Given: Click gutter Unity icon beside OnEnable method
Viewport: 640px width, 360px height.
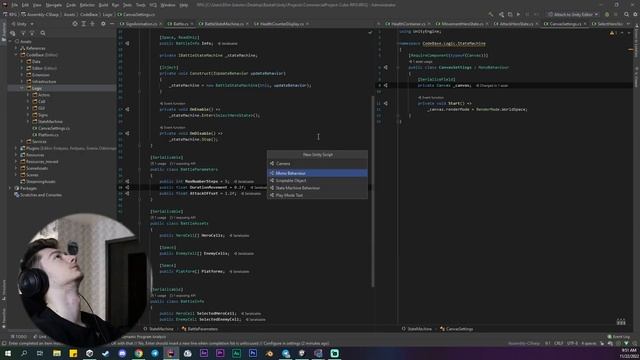Looking at the screenshot, I should pos(127,109).
